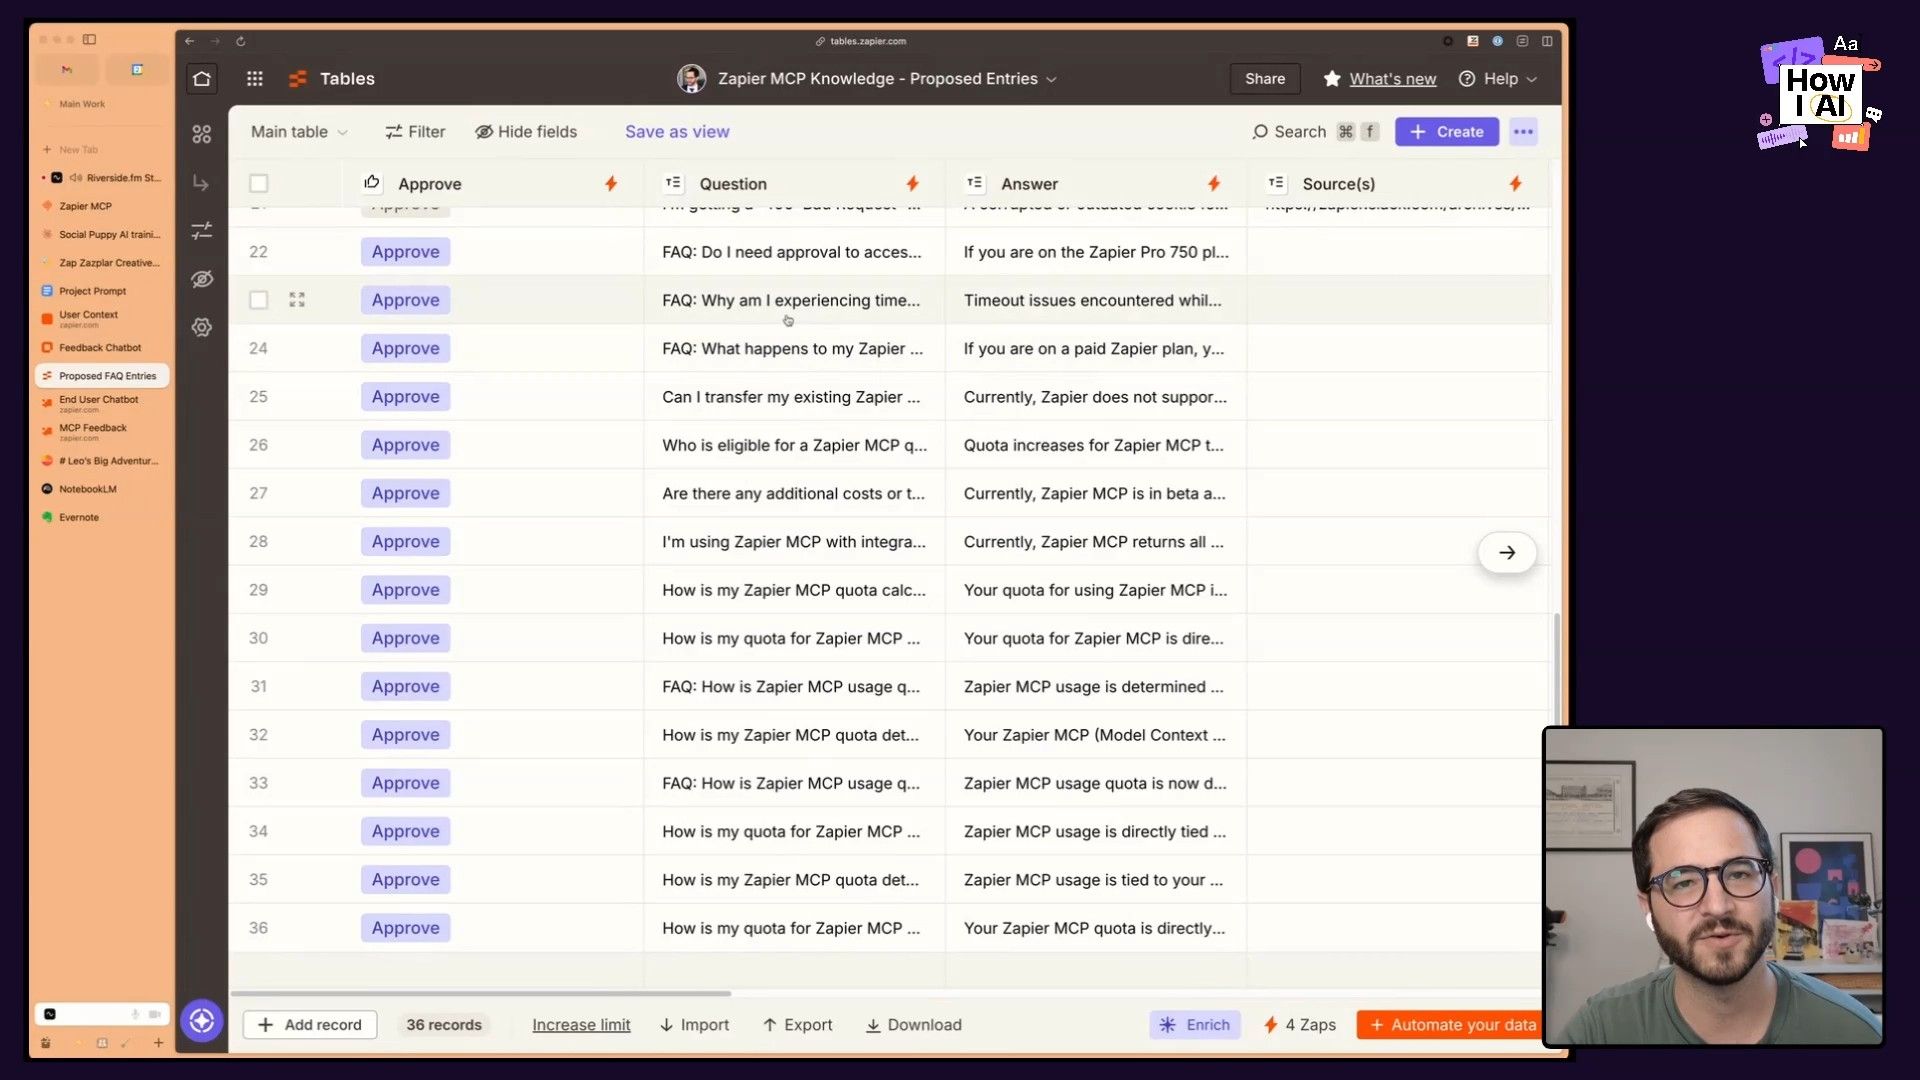Viewport: 1920px width, 1080px height.
Task: Reload the page with refresh icon
Action: click(x=241, y=41)
